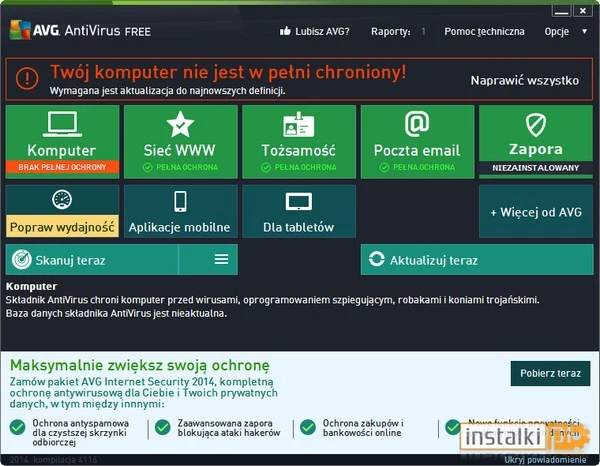This screenshot has width=600, height=466.
Task: Click the Twój komputer nie jest chroniony headline
Action: tap(228, 72)
